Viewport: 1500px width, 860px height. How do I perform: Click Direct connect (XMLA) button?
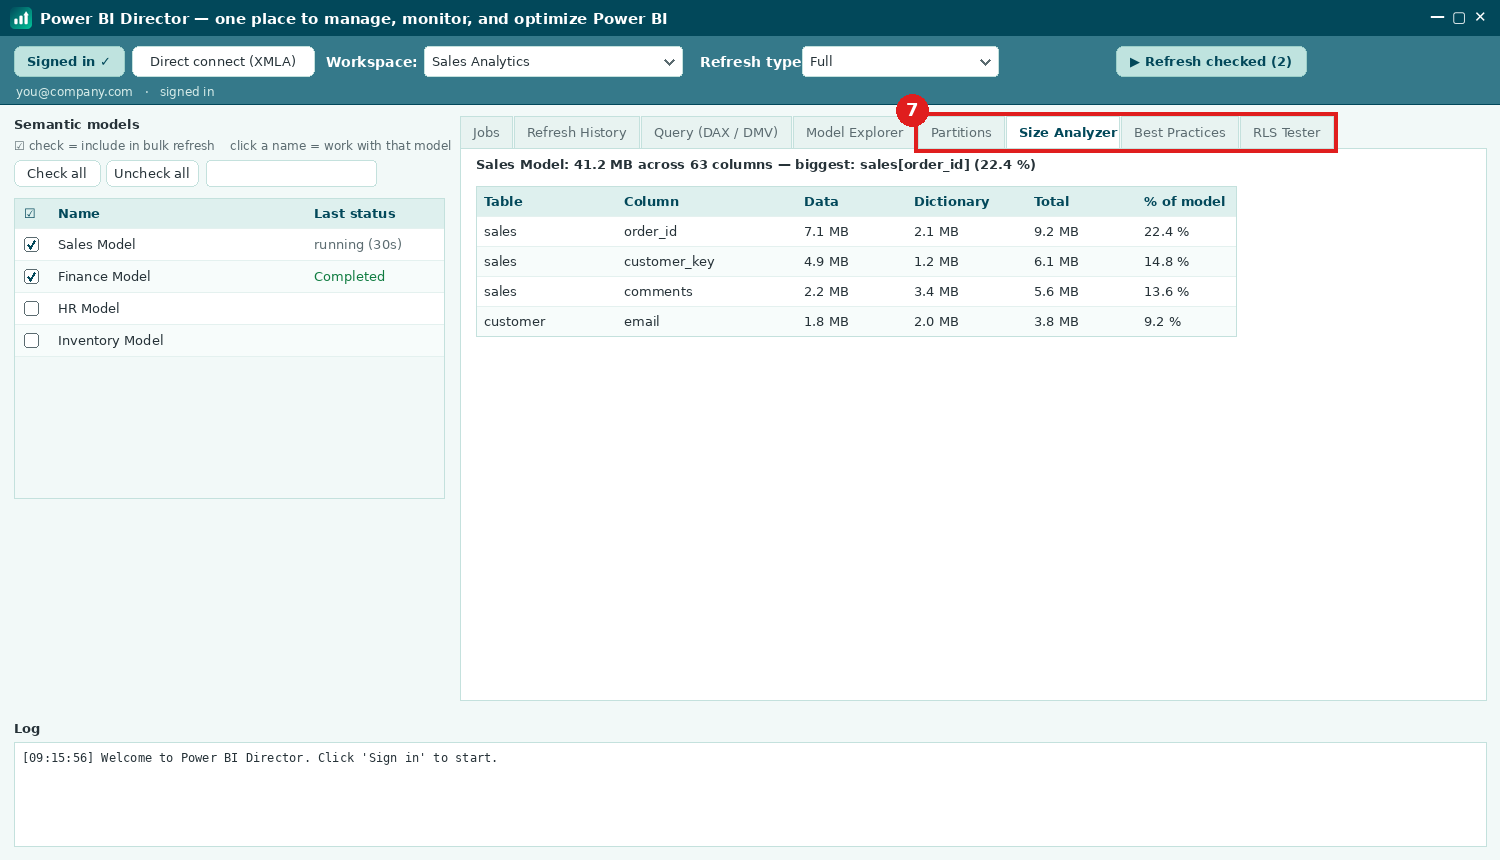(223, 61)
